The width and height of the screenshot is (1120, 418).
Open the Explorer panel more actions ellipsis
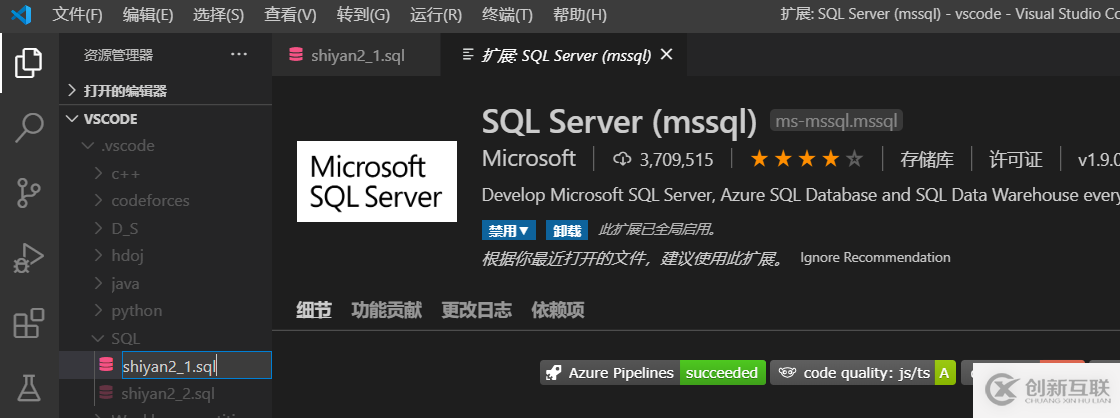[x=239, y=54]
